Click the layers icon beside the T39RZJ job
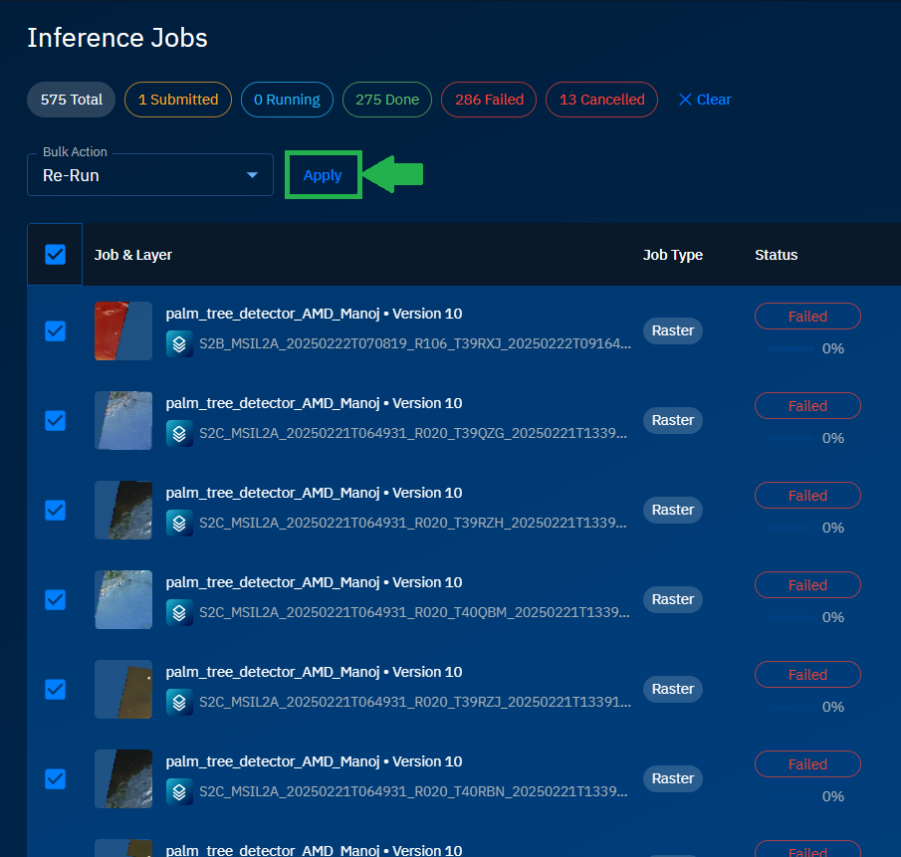This screenshot has height=857, width=901. (x=180, y=704)
